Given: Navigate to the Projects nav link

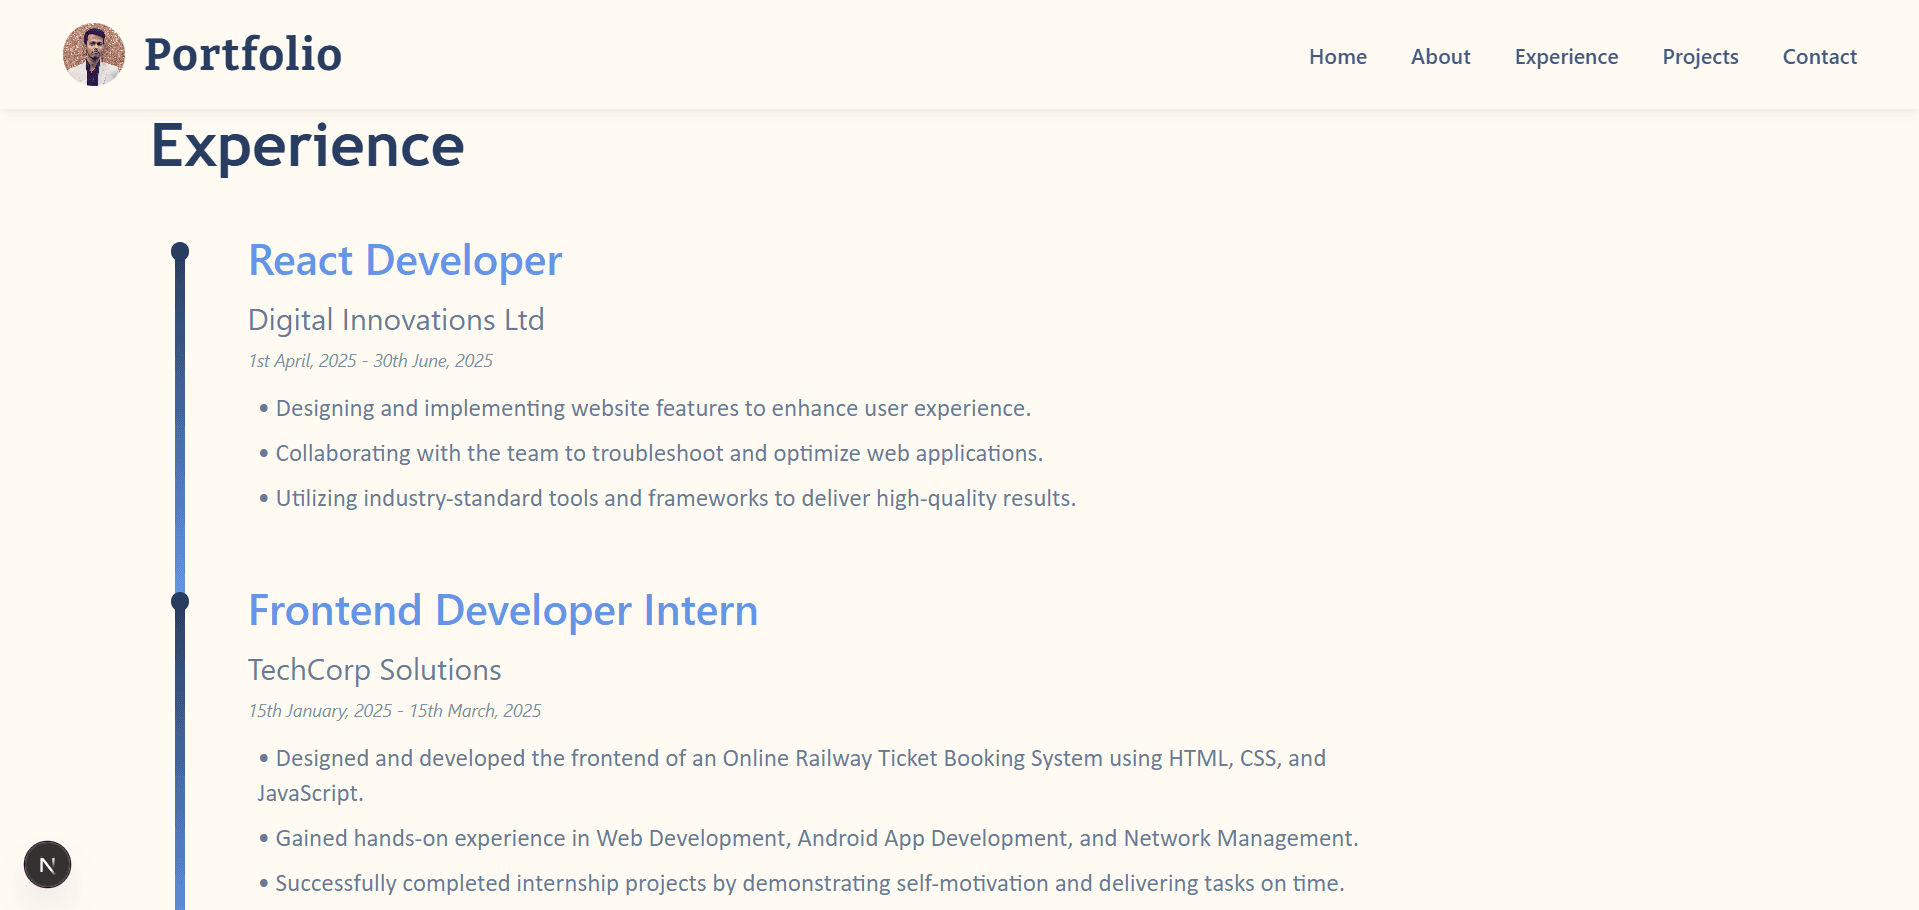Looking at the screenshot, I should pos(1700,57).
